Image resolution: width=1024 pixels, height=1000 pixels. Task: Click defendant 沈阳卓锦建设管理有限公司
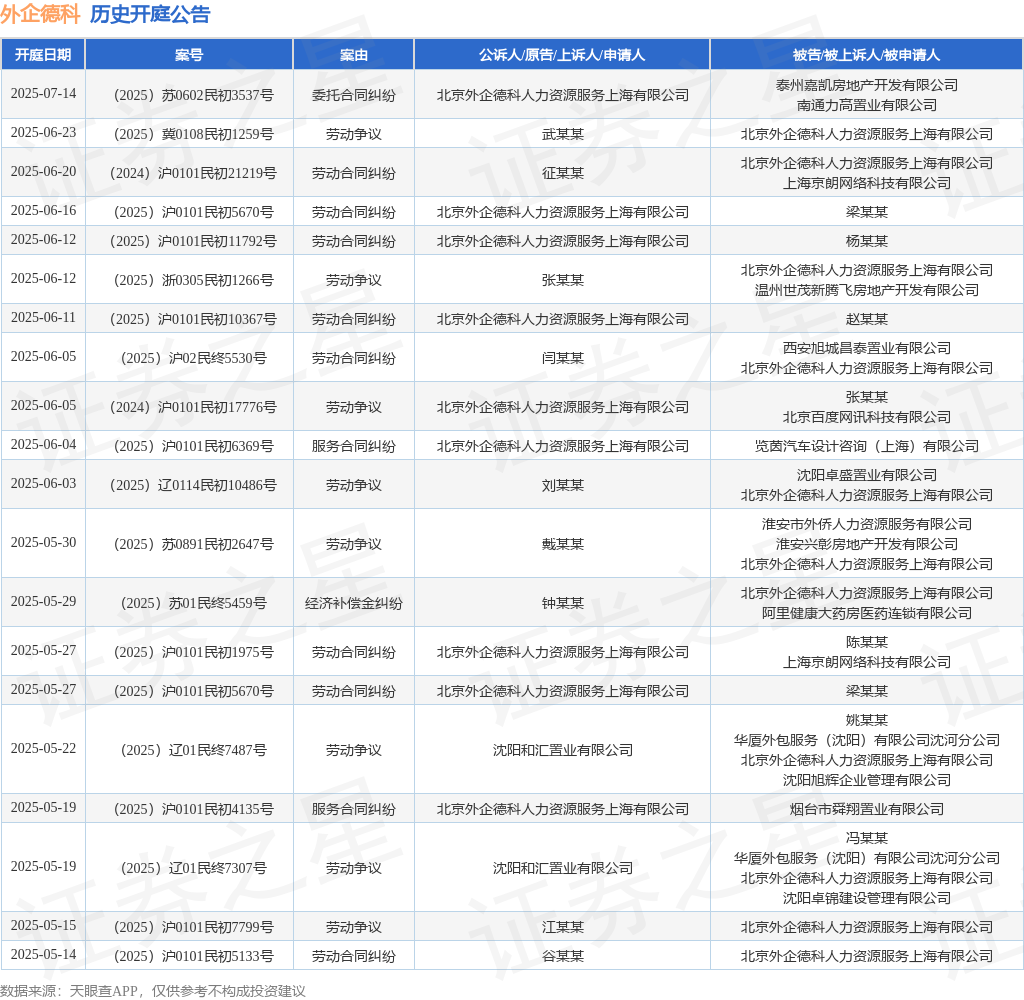point(867,897)
